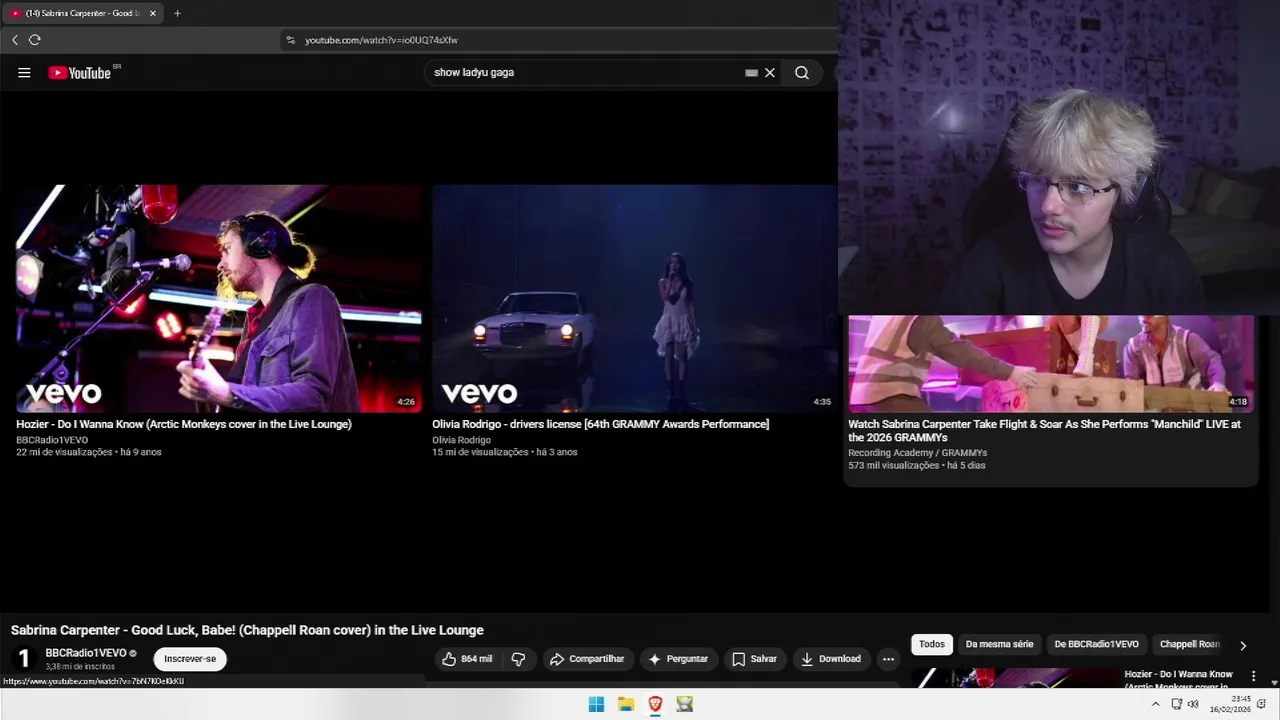Image resolution: width=1280 pixels, height=720 pixels.
Task: Reload the page with the refresh icon
Action: [35, 40]
